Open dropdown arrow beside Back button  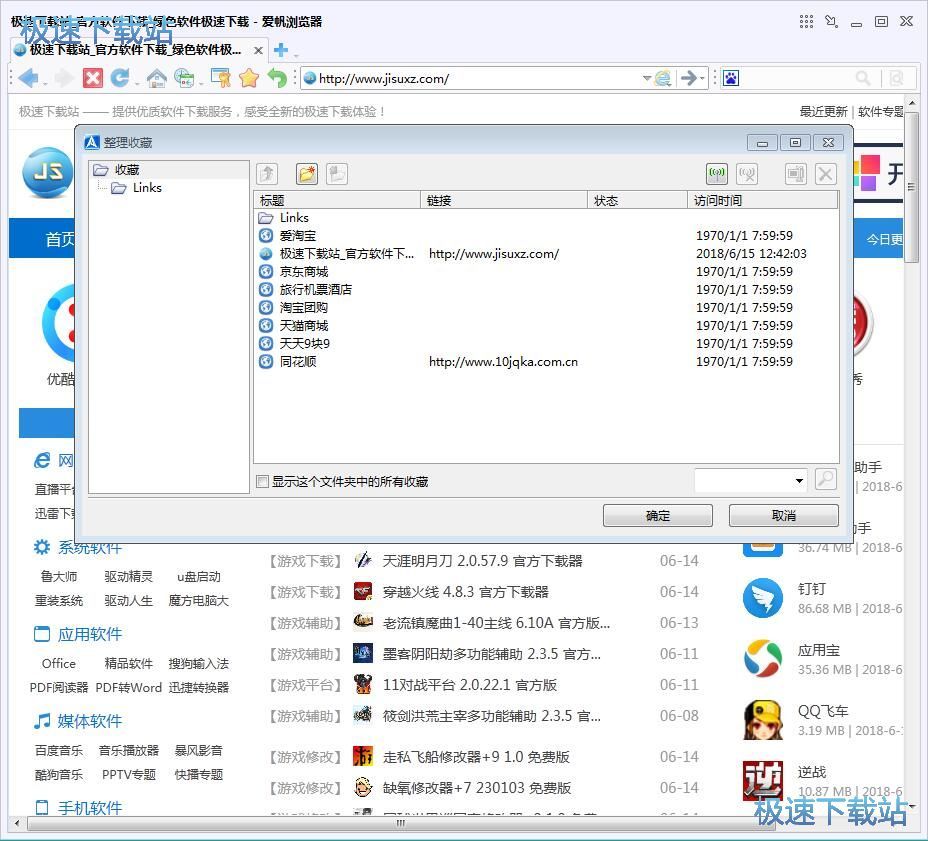(x=44, y=82)
